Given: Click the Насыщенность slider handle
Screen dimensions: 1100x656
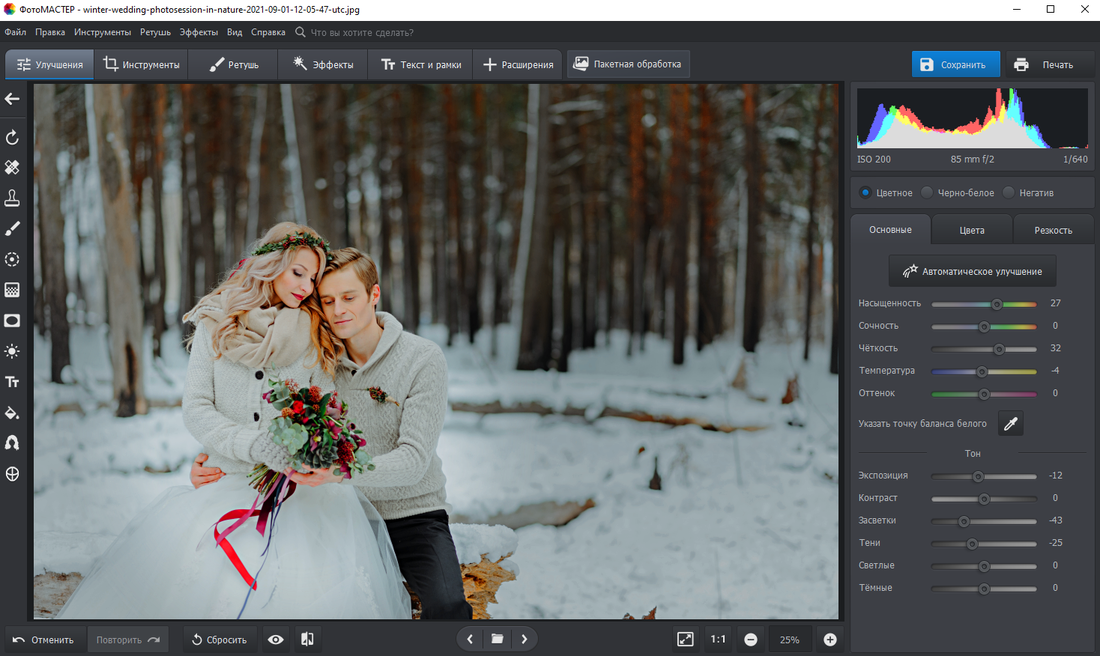Looking at the screenshot, I should point(997,303).
